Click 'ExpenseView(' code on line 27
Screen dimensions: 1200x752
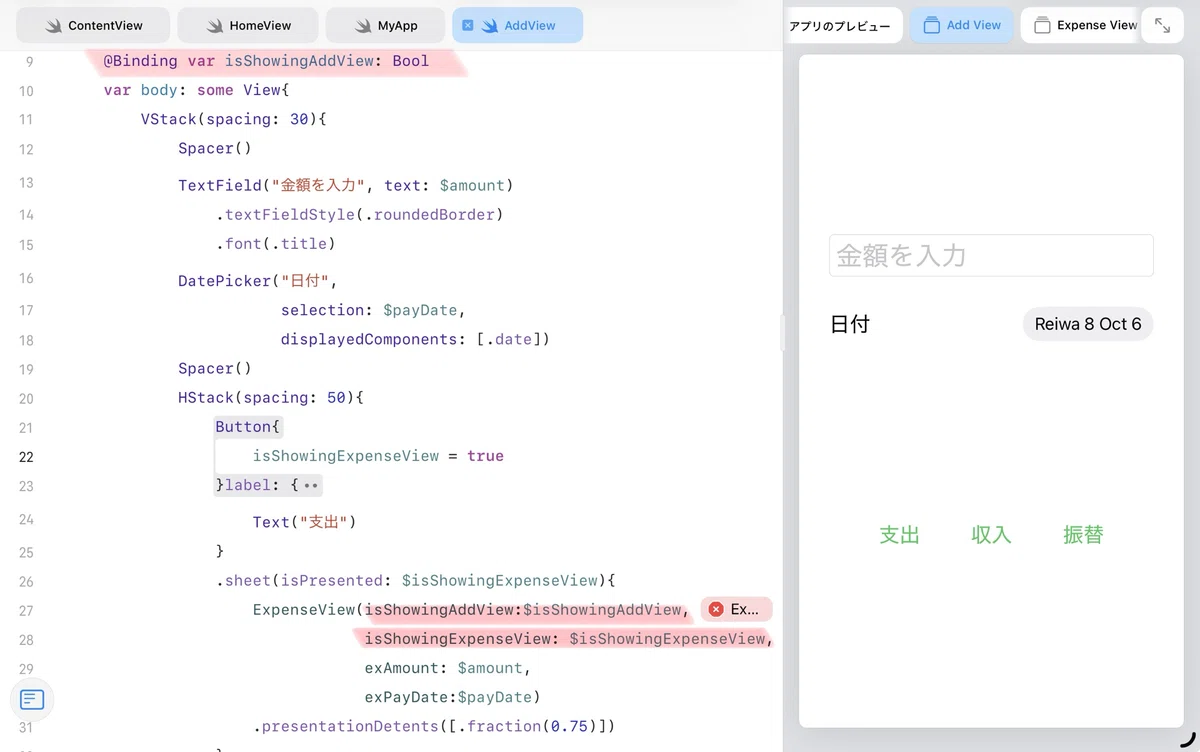308,609
